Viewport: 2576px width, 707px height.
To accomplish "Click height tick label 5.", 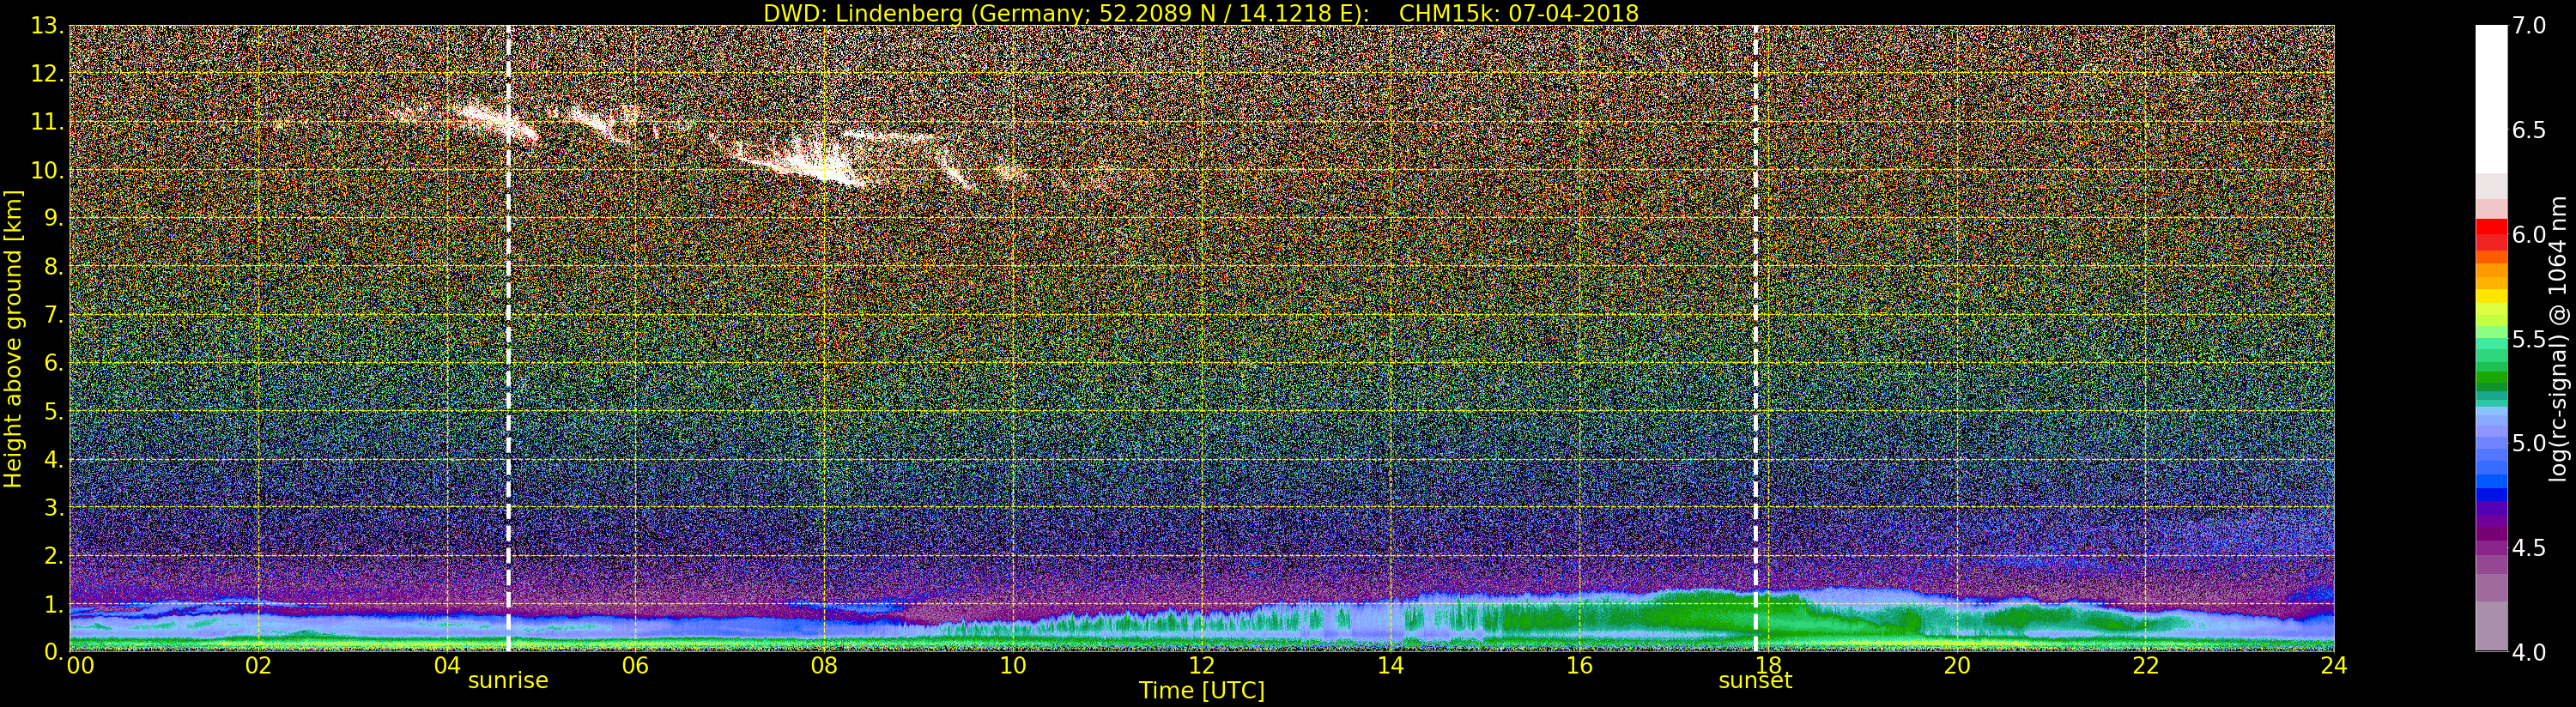I will click(x=54, y=411).
